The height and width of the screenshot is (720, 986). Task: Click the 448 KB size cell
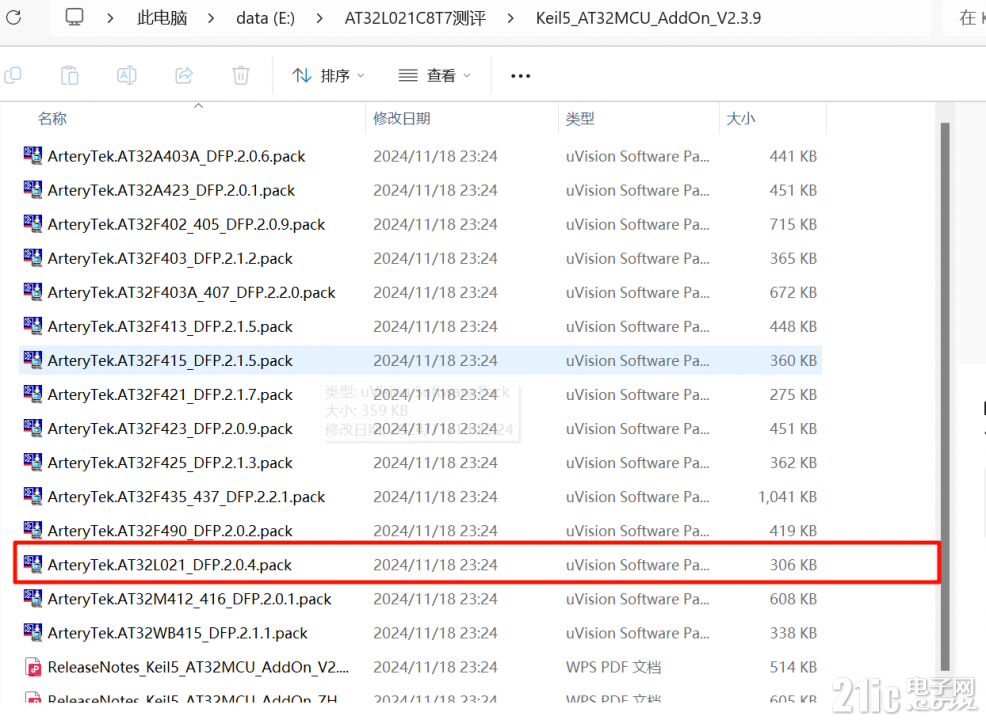coord(793,326)
